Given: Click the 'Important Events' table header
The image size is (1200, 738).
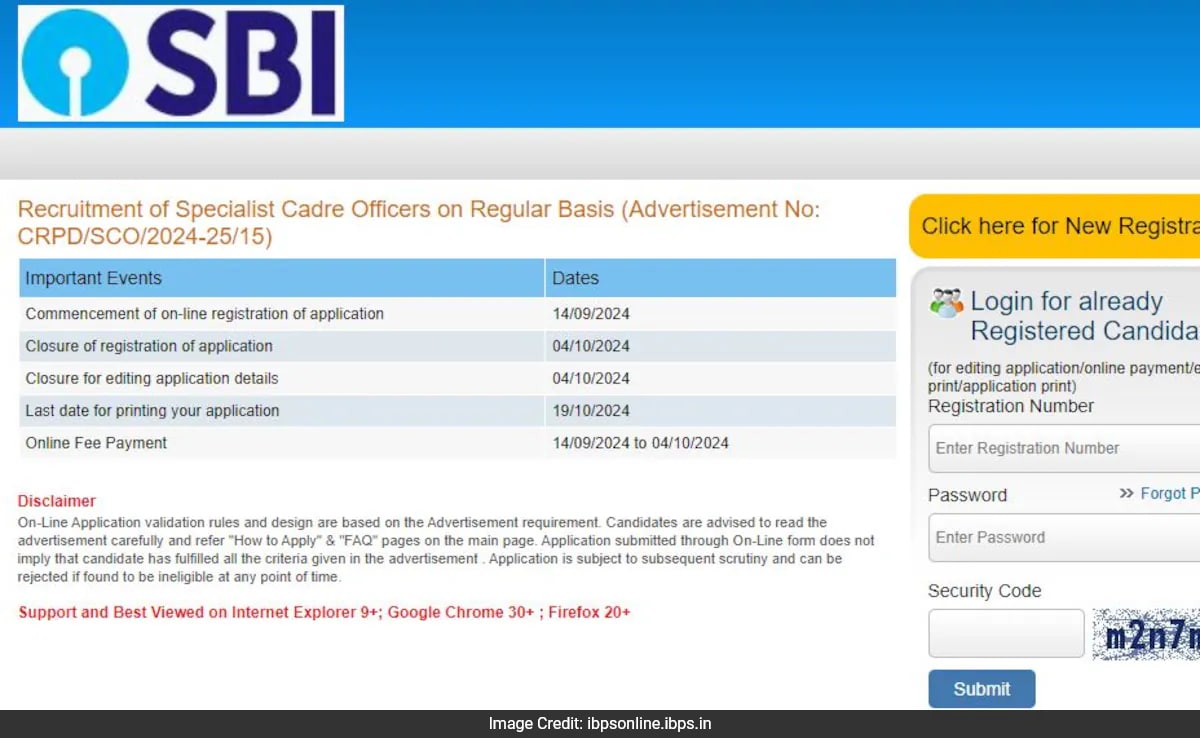Looking at the screenshot, I should pos(92,278).
